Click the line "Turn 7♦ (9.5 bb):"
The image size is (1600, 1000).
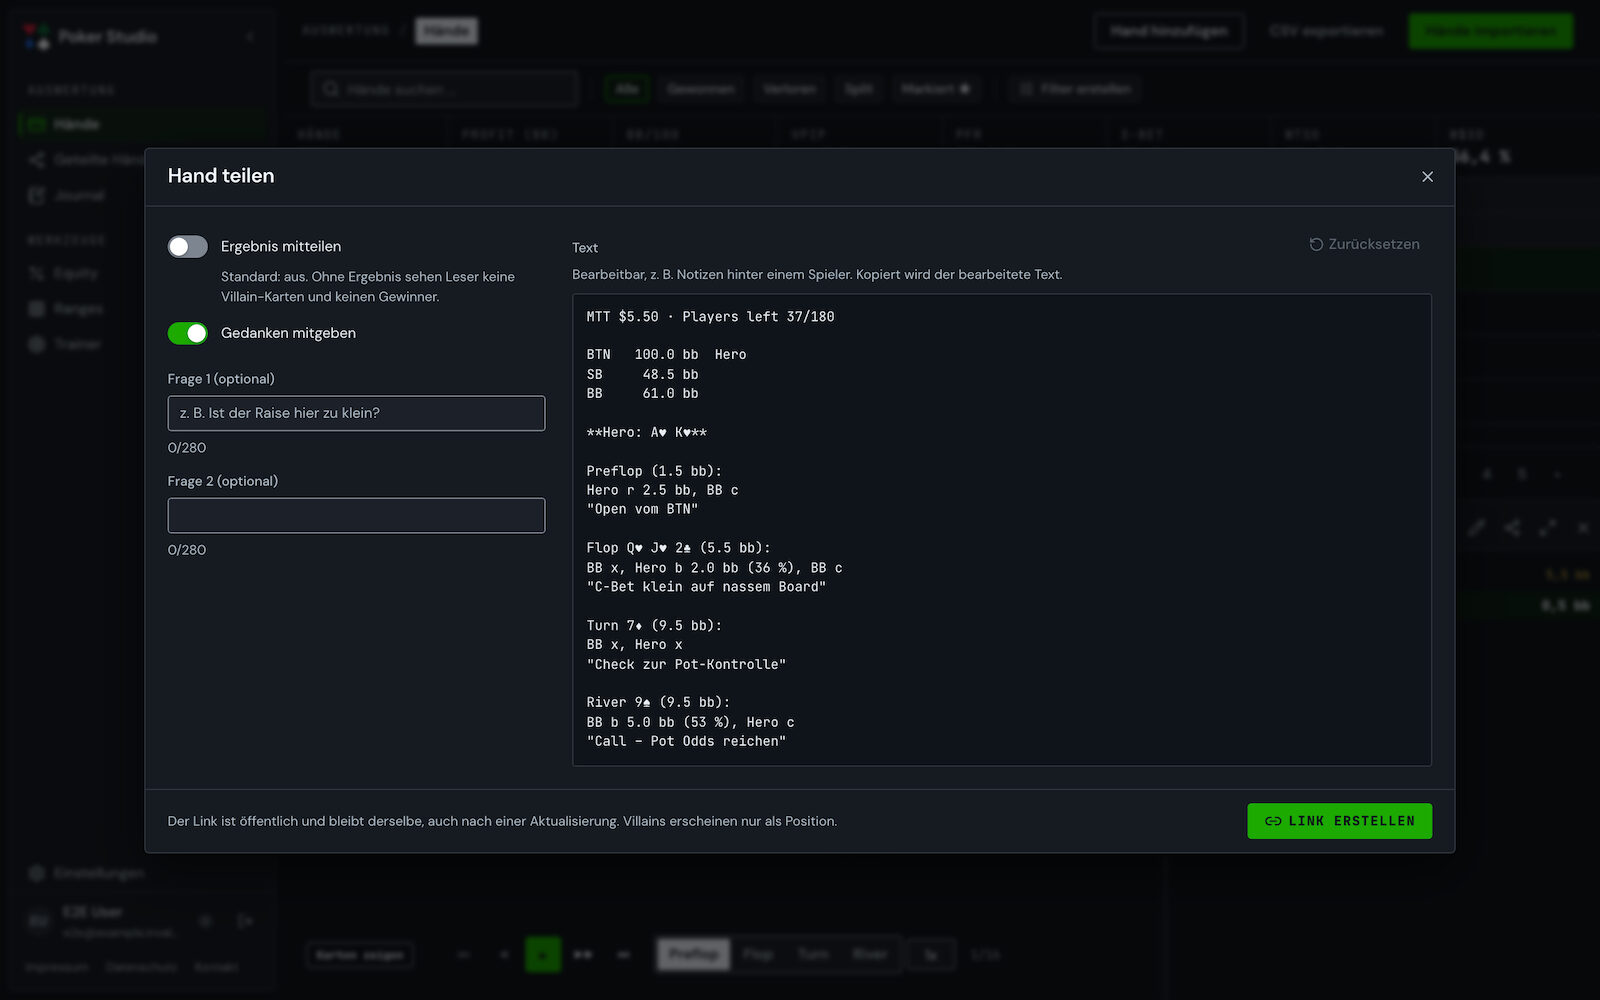click(x=654, y=625)
